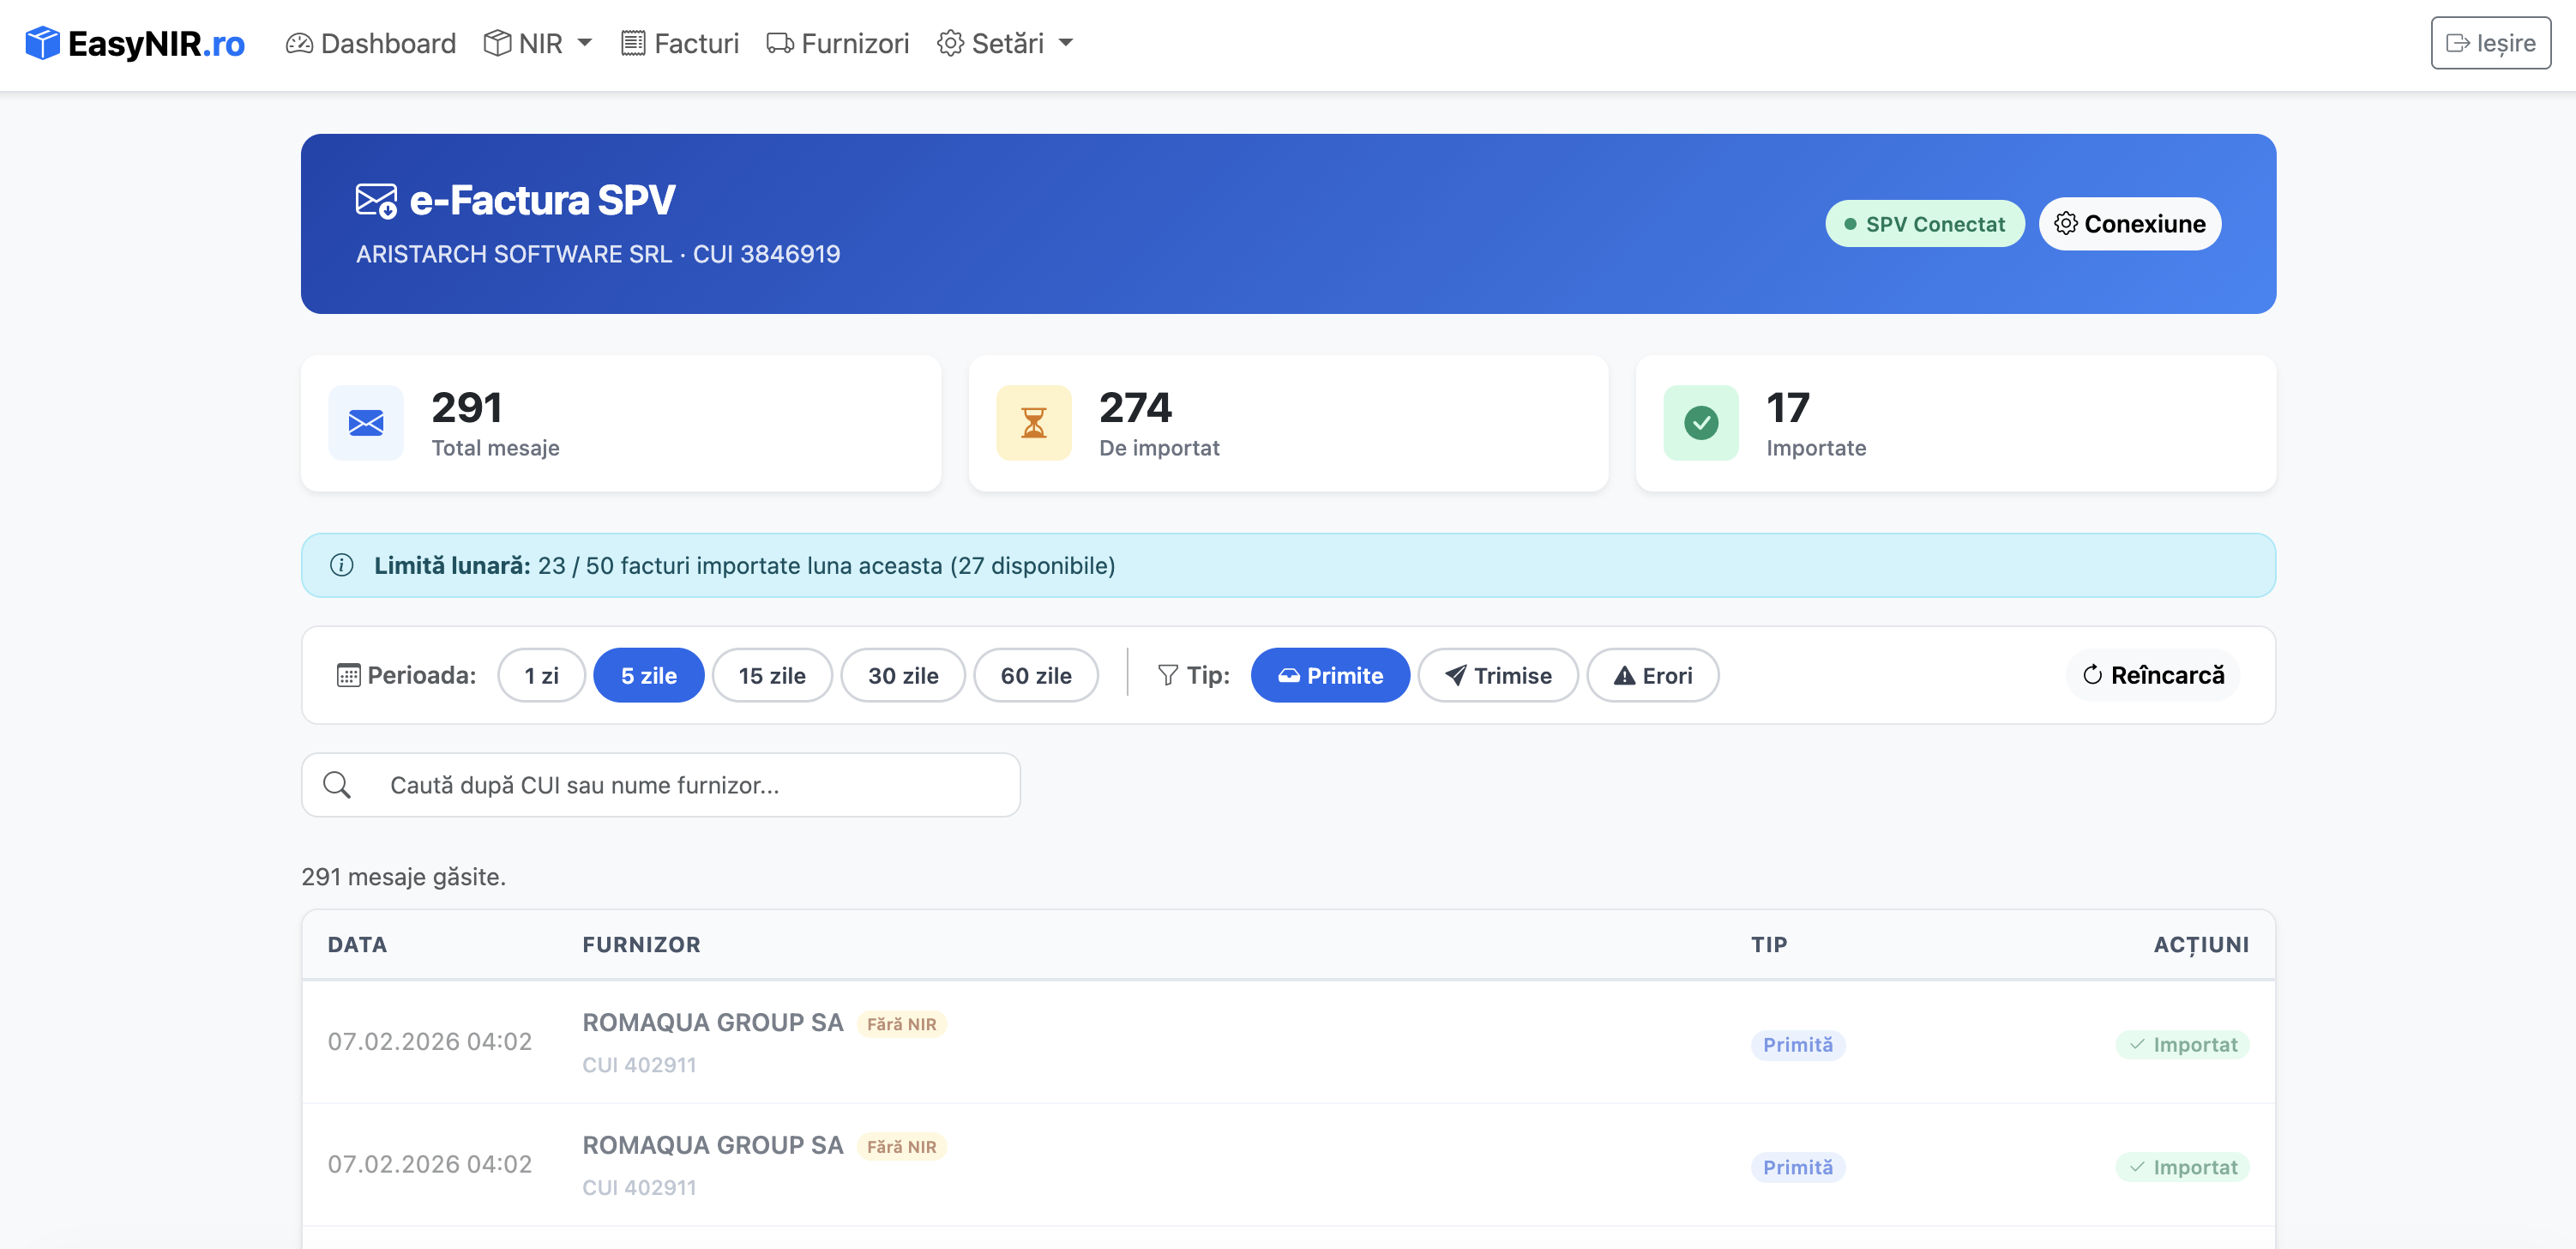Click first row's Fără NIR badge
This screenshot has height=1249, width=2576.
(x=901, y=1025)
